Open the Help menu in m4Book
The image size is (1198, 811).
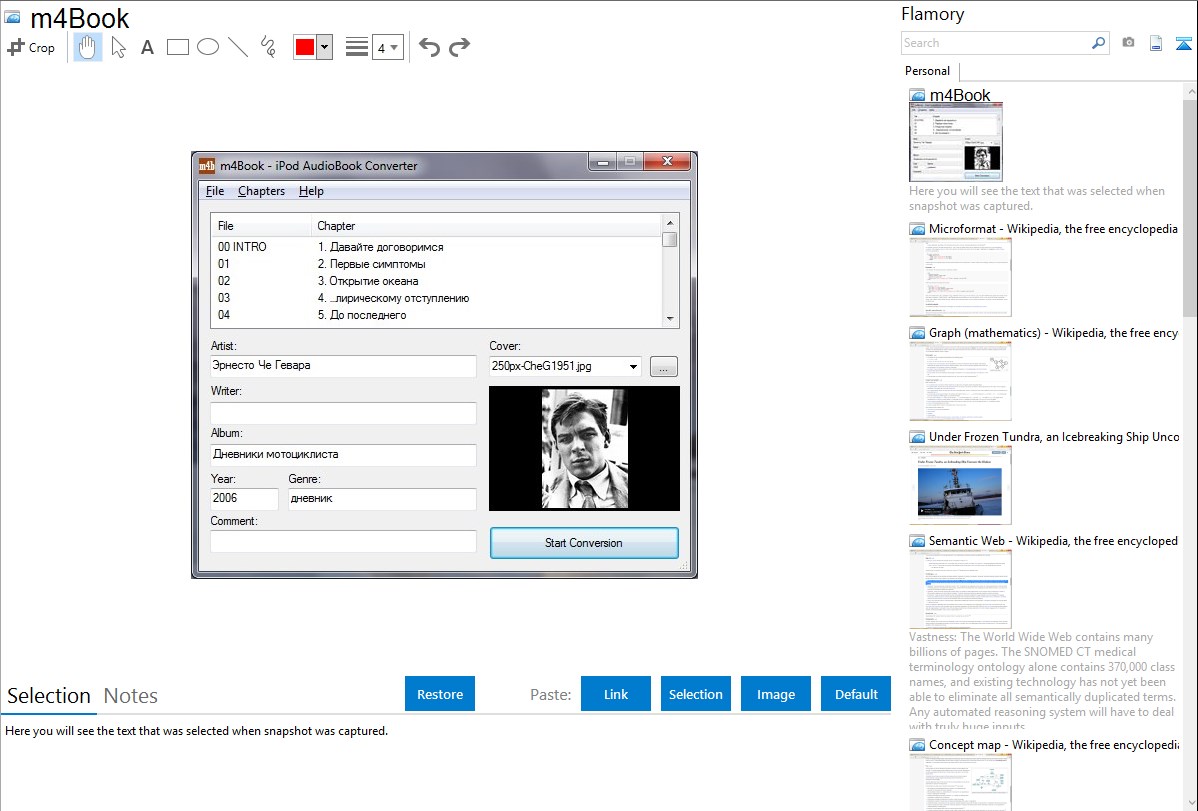coord(311,191)
